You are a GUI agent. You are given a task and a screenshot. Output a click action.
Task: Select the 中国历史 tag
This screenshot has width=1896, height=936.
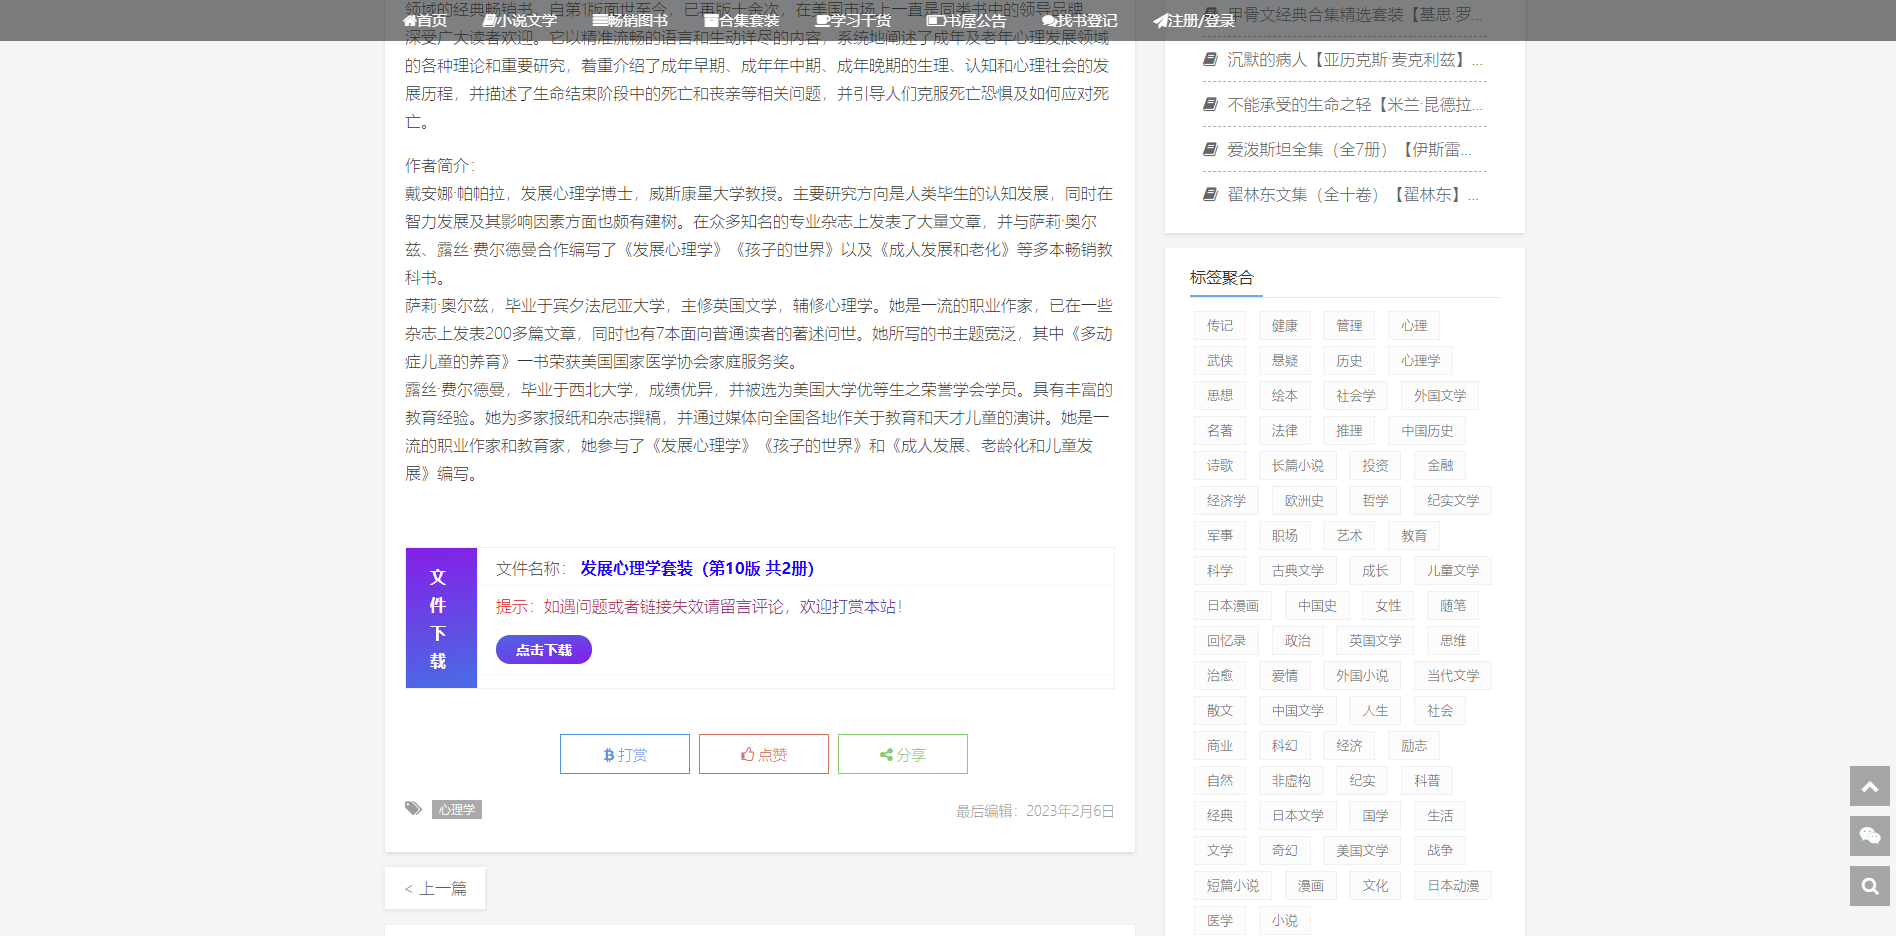[x=1427, y=431]
